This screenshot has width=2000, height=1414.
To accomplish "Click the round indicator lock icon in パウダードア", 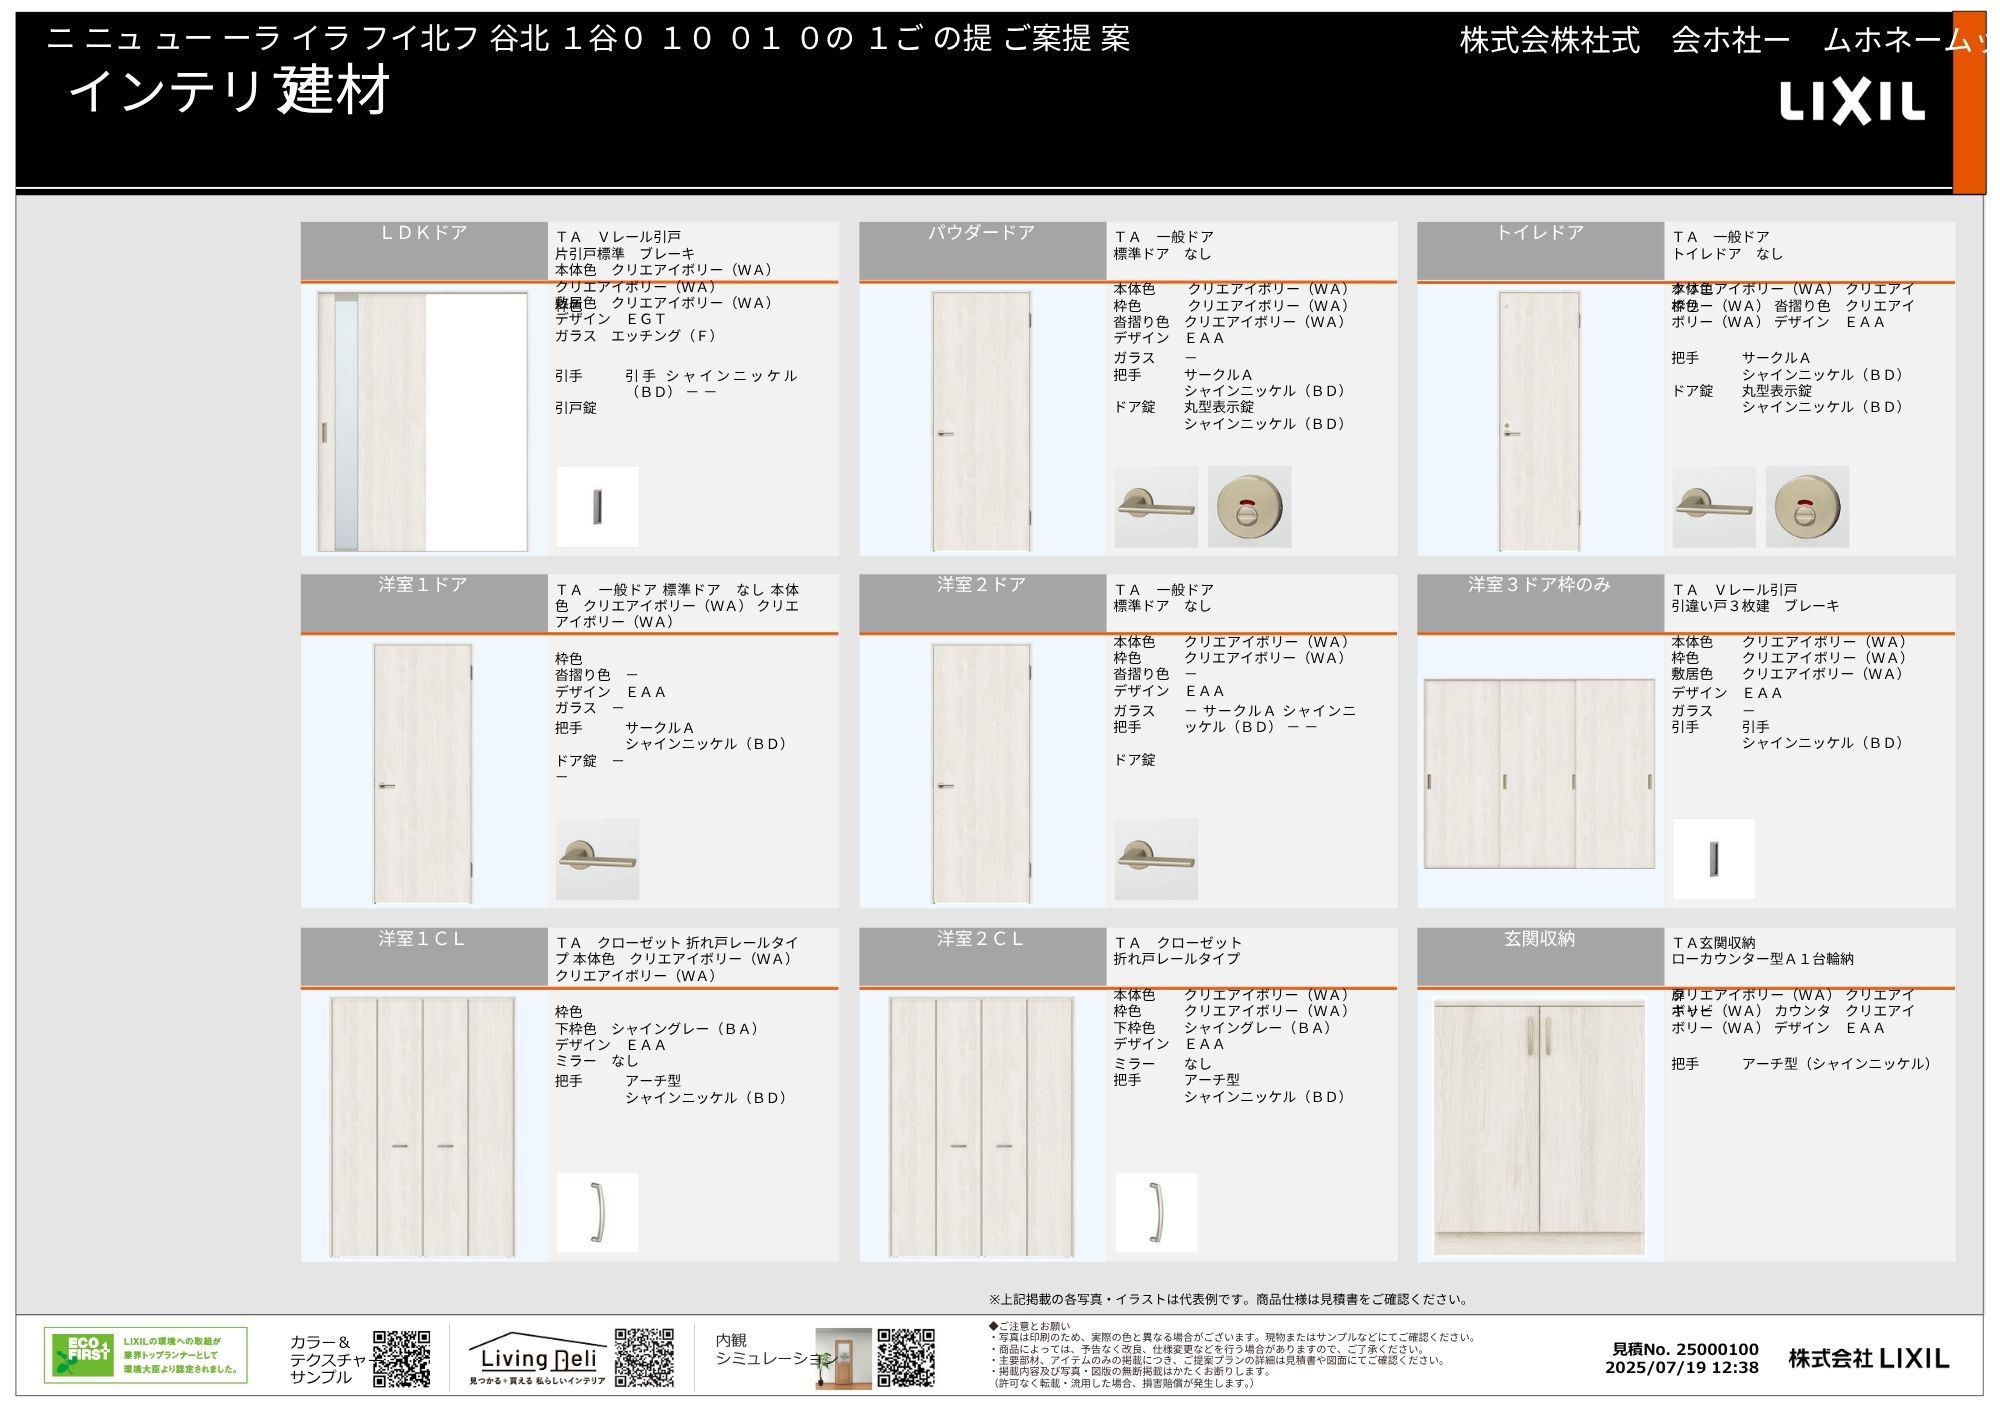I will pos(1249,507).
